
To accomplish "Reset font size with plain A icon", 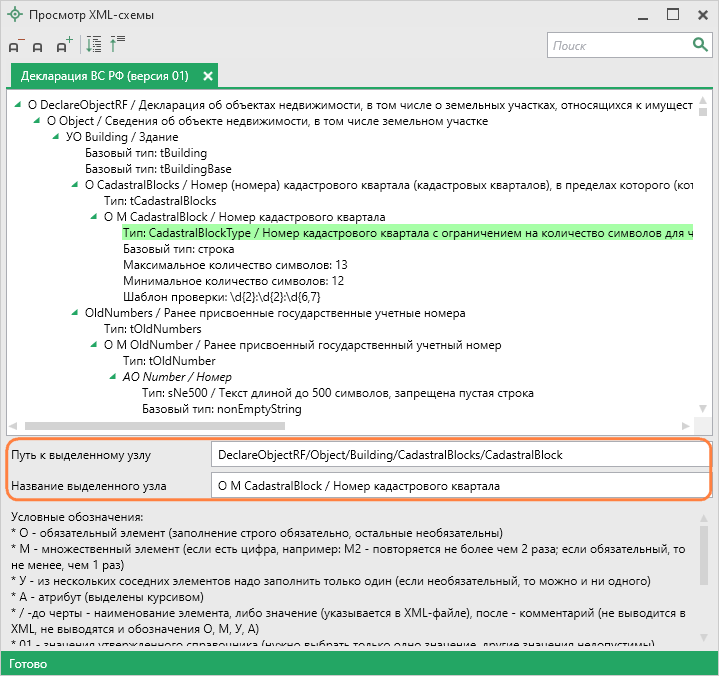I will [38, 46].
